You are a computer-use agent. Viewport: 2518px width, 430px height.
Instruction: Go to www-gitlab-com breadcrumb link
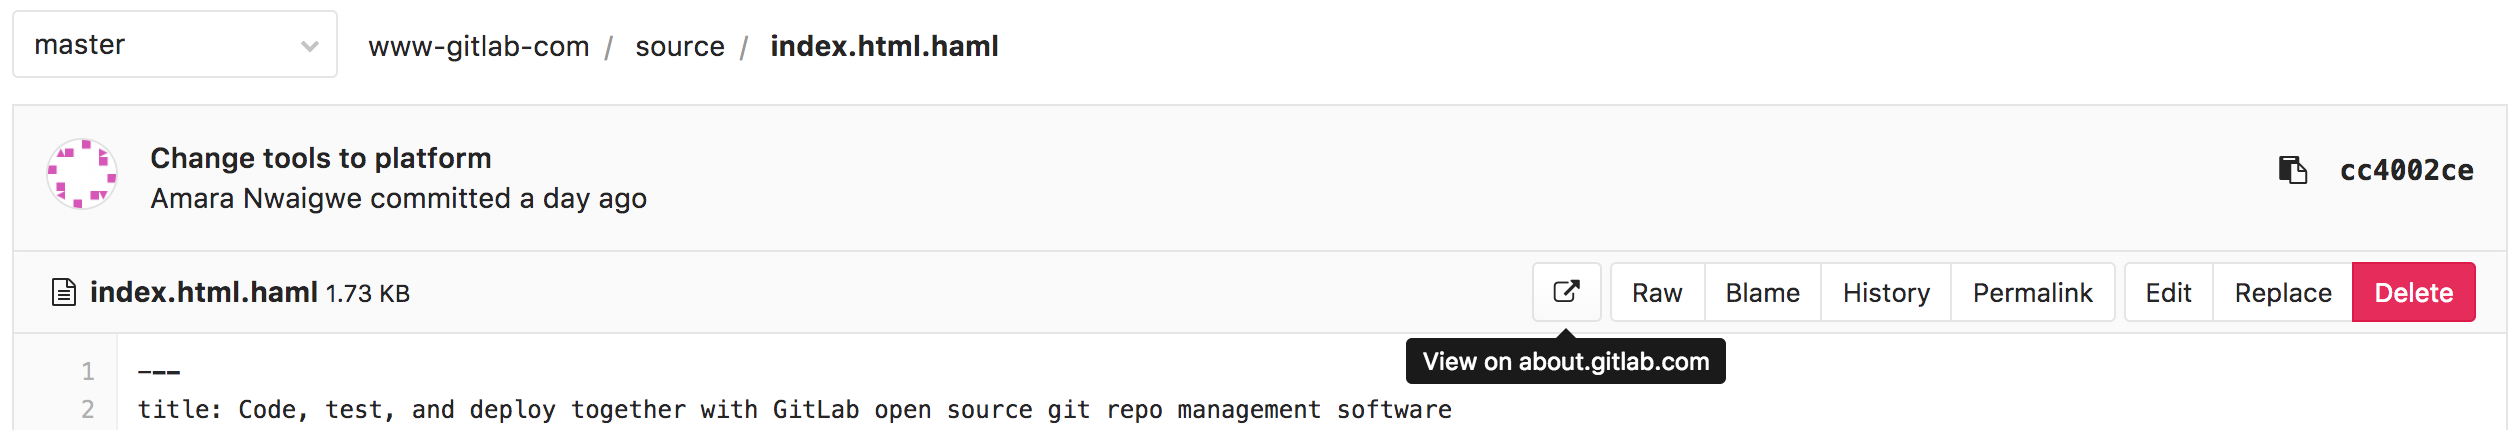[x=478, y=47]
